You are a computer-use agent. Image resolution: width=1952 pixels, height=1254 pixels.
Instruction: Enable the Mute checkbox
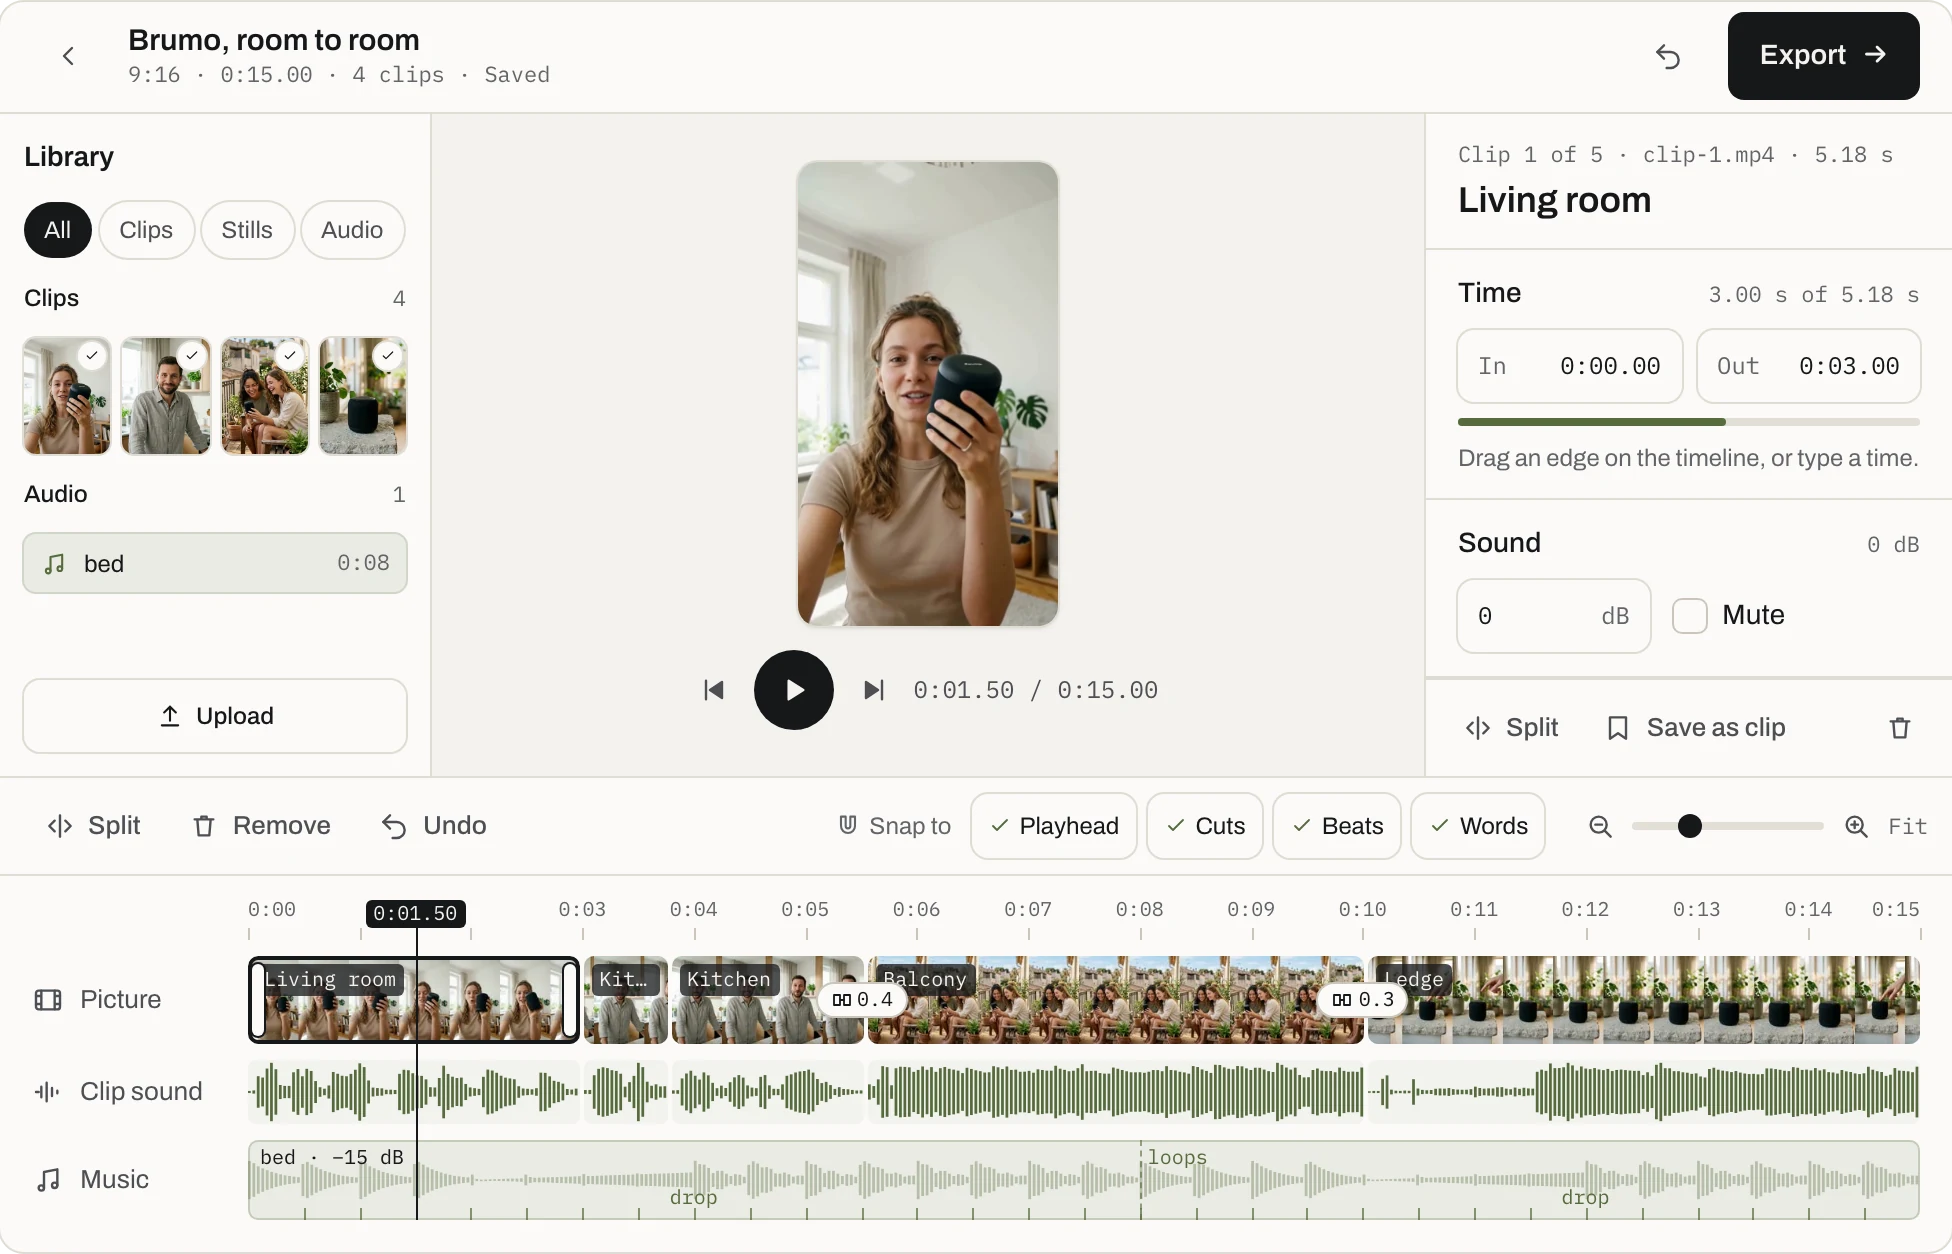point(1690,616)
